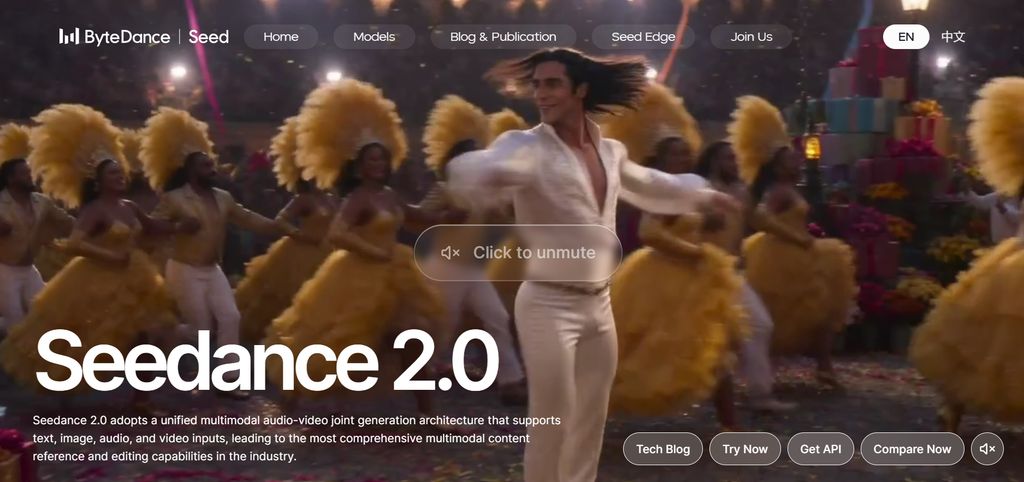The height and width of the screenshot is (482, 1024).
Task: Click the Seedance 2.0 description paragraph
Action: coord(296,438)
